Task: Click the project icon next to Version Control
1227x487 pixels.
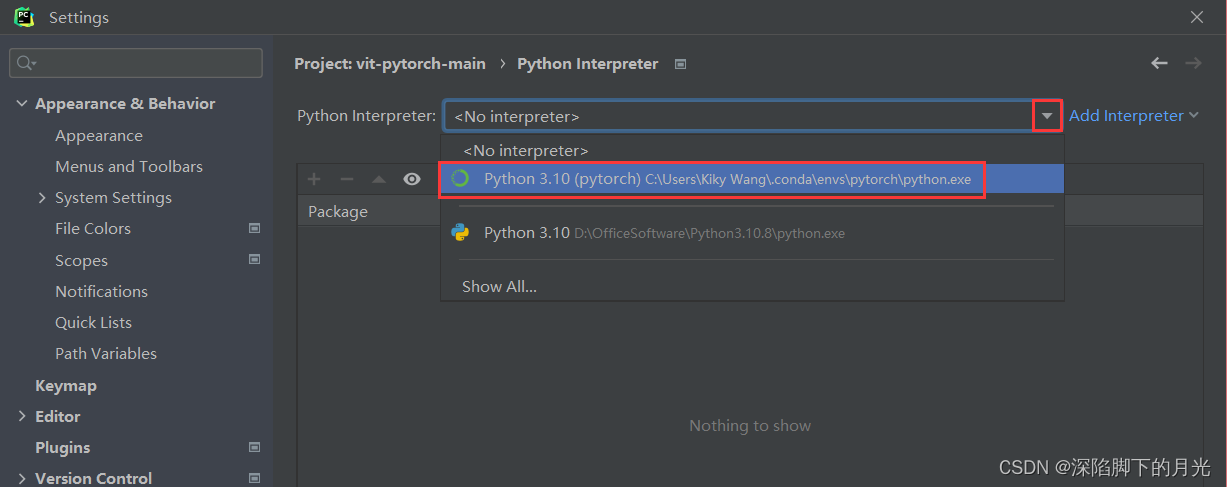Action: [254, 479]
